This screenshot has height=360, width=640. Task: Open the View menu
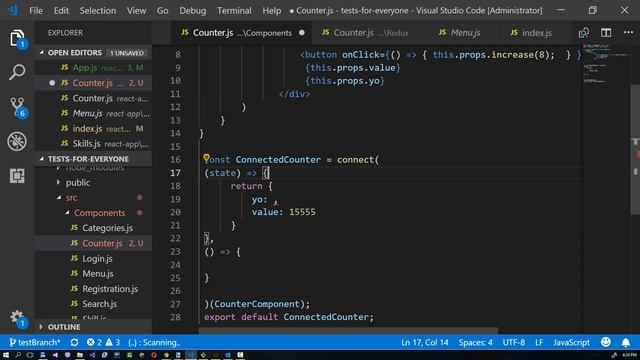136,11
